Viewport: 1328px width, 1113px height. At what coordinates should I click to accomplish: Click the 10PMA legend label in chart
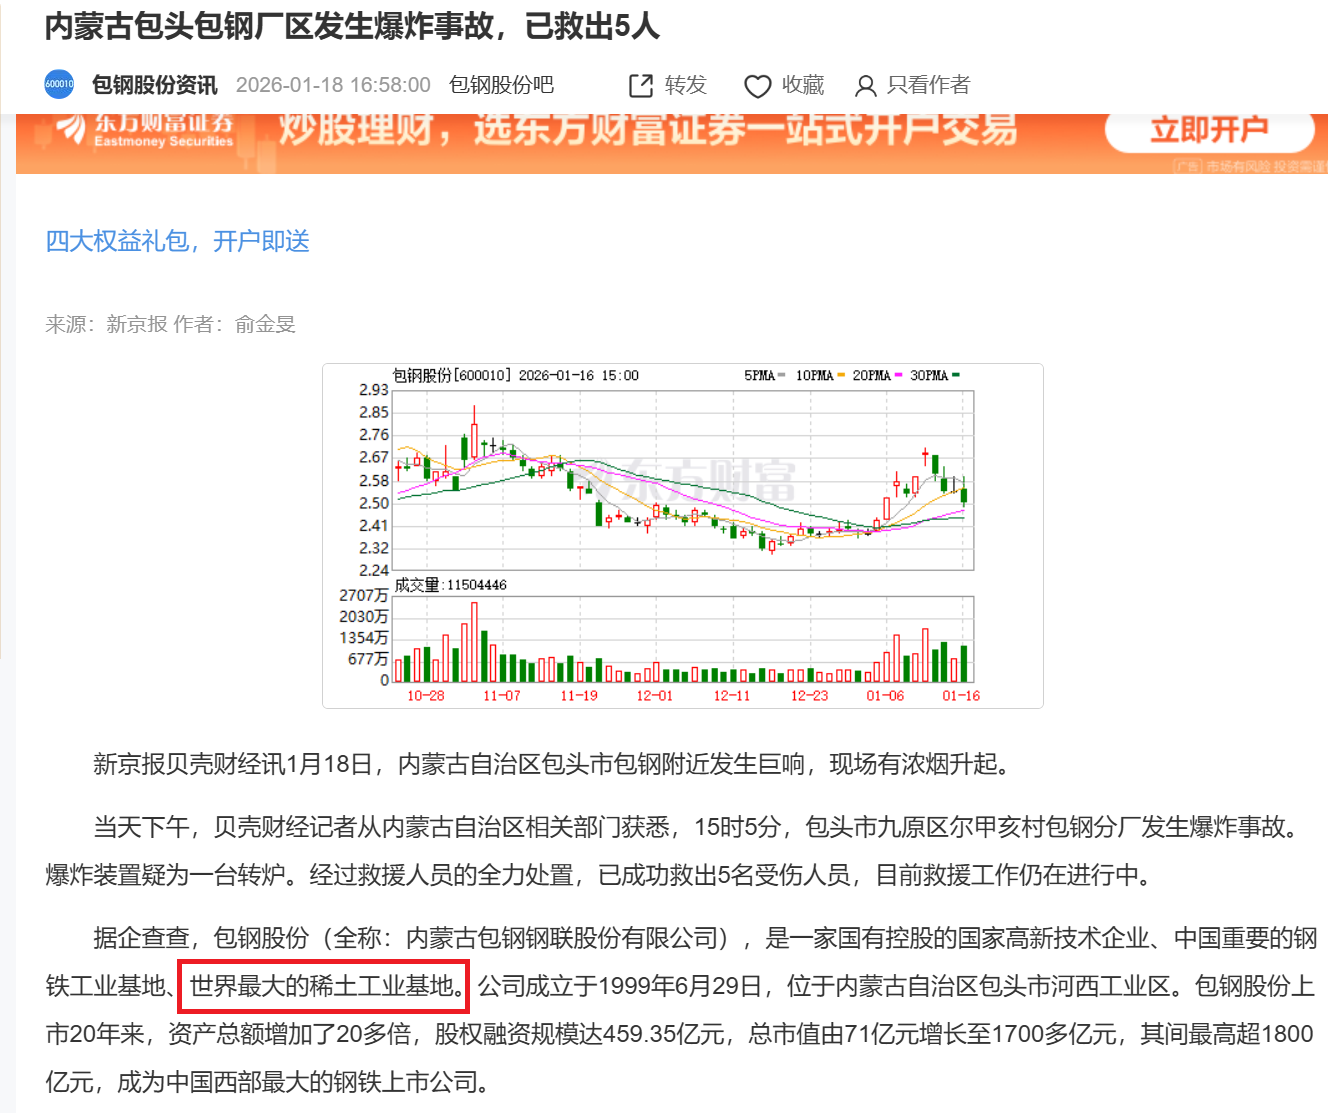pos(814,375)
